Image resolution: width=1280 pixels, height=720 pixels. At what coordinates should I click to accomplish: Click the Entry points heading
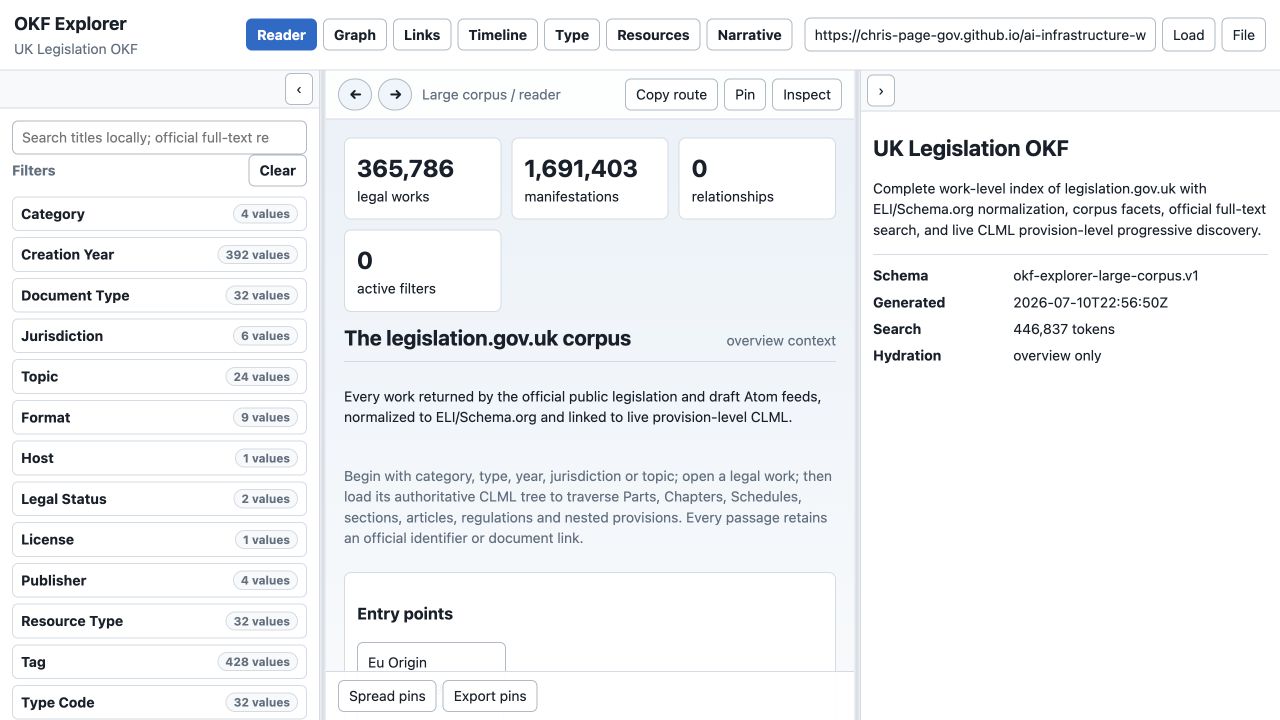pos(405,614)
